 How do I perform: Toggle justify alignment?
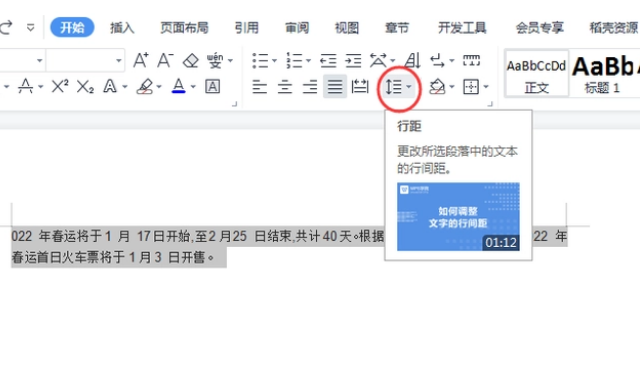coord(335,87)
